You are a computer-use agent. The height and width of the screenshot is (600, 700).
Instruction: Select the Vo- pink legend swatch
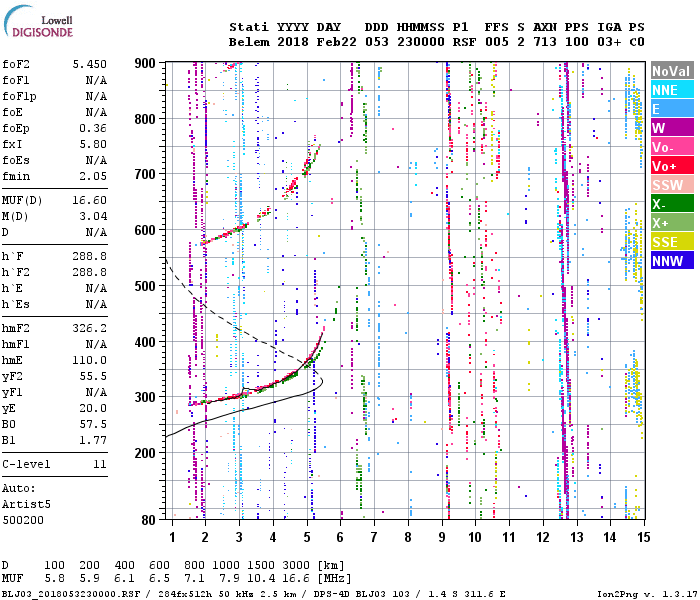pos(672,147)
